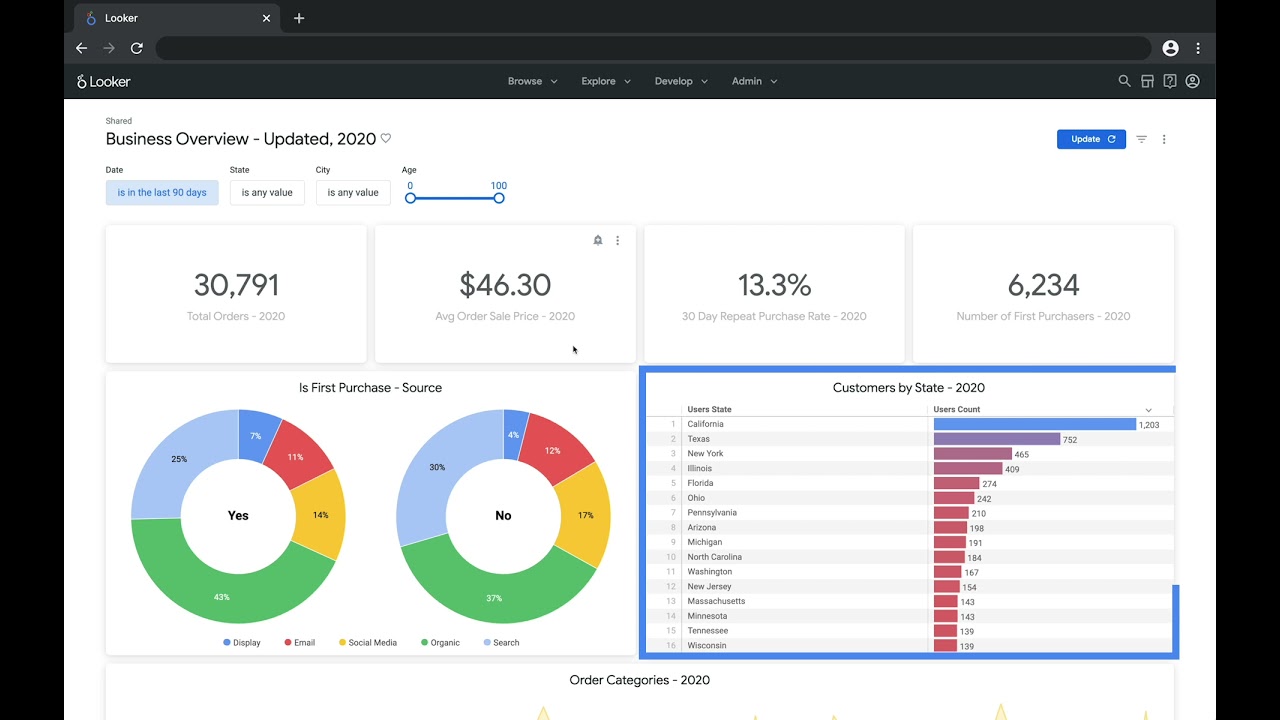Screen dimensions: 1280x720
Task: Open the Date filter 'is in the last 90 days'
Action: (162, 192)
